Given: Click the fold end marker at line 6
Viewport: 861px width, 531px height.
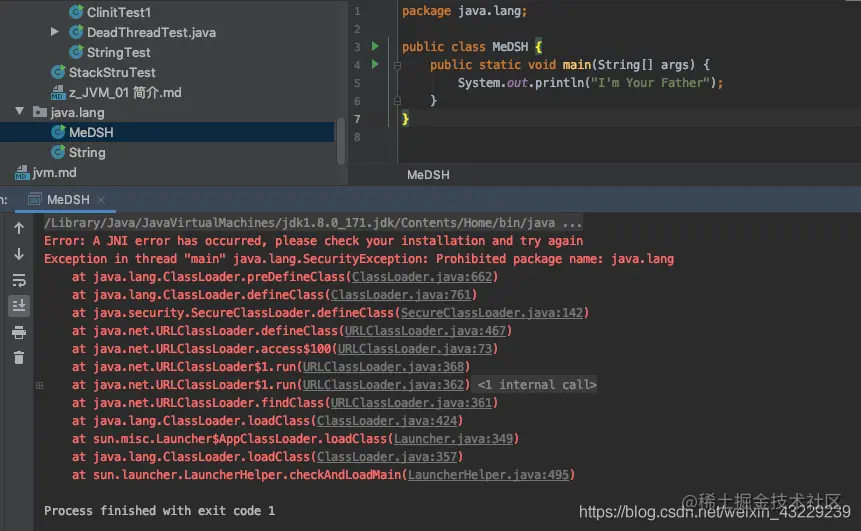Looking at the screenshot, I should (397, 101).
